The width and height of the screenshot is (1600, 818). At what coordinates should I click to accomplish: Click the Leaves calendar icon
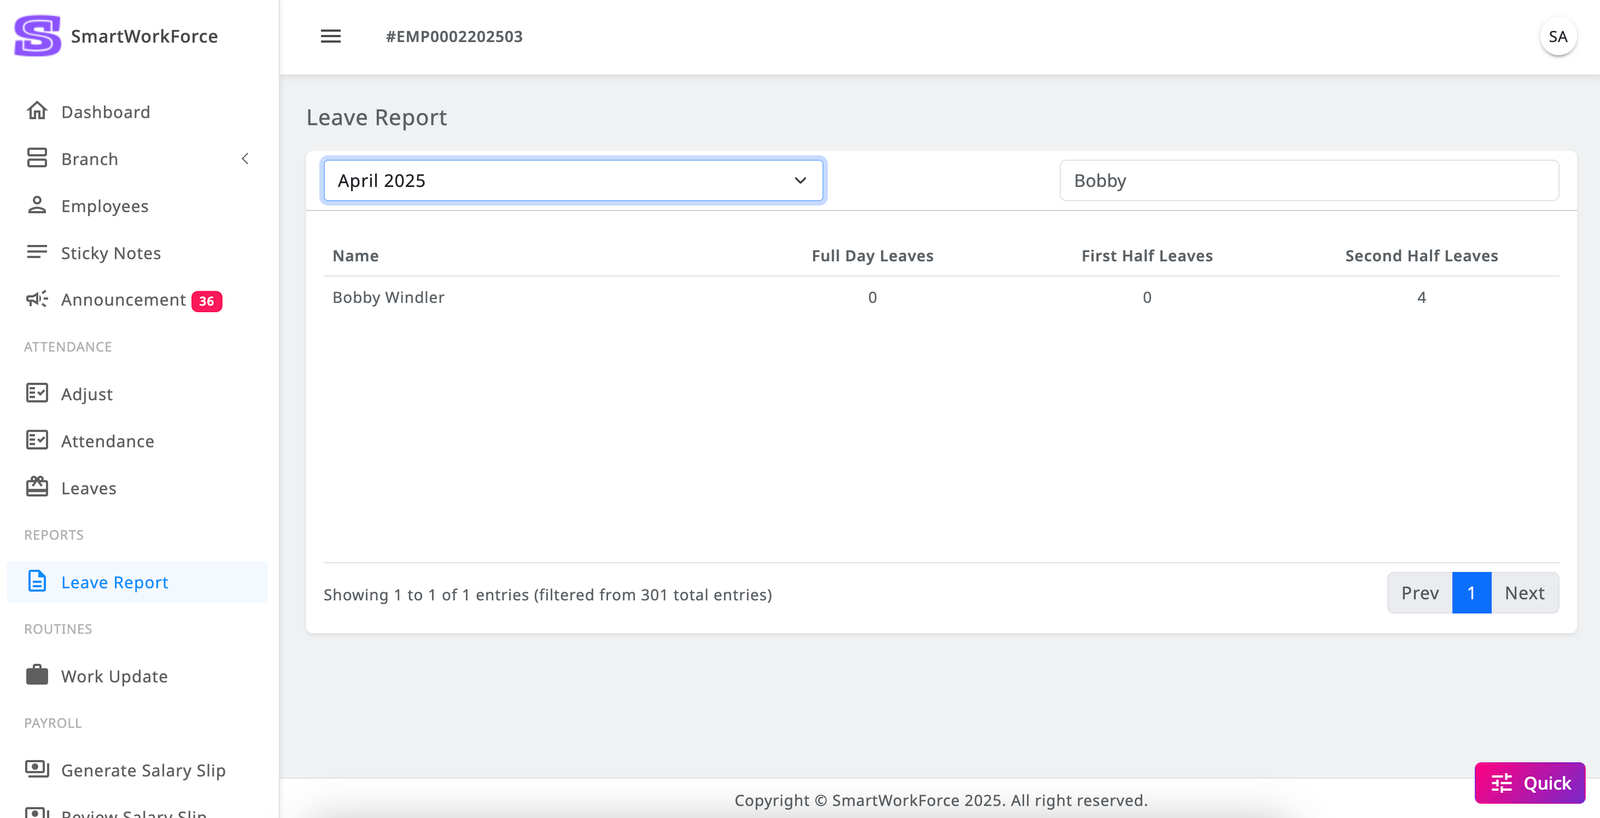click(x=37, y=487)
